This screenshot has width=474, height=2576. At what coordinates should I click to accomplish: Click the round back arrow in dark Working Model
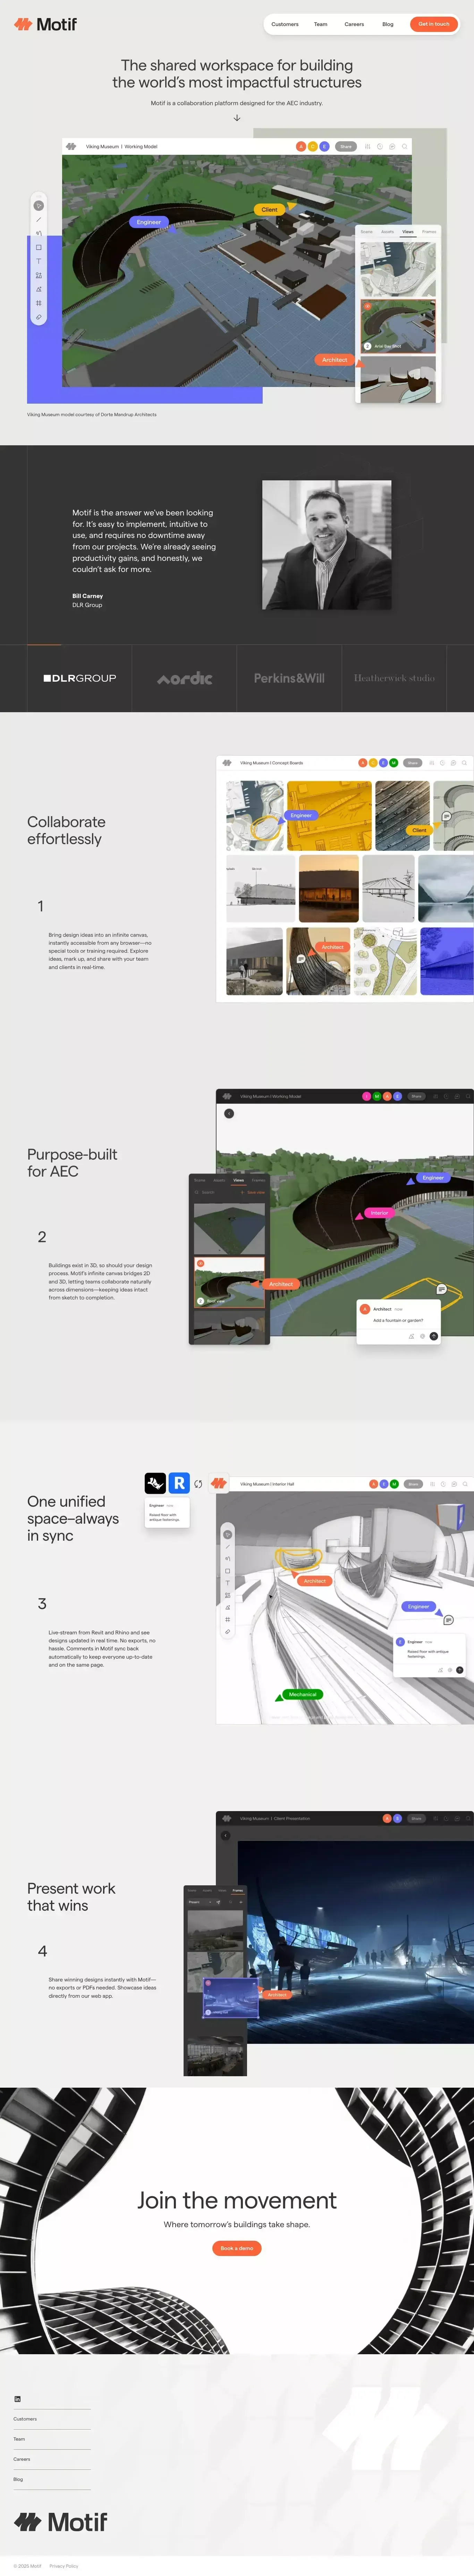(x=229, y=1113)
